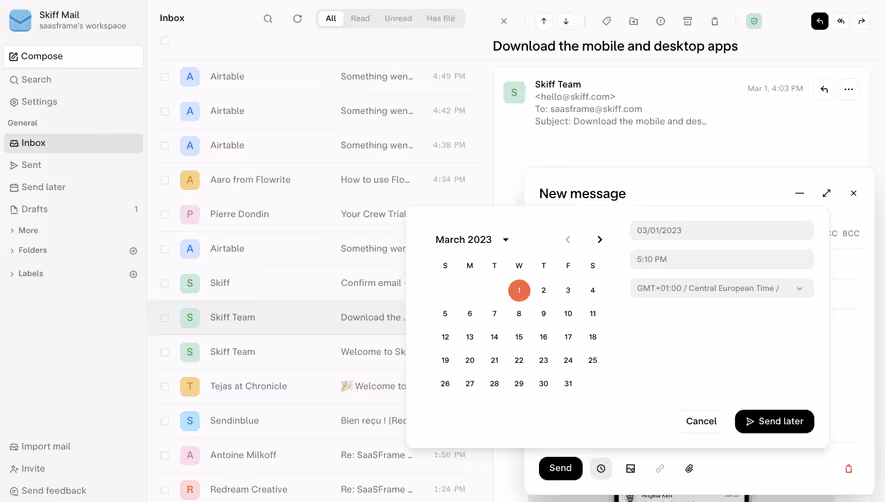Open the March 2023 month dropdown
Screen dimensions: 885x502
click(472, 240)
